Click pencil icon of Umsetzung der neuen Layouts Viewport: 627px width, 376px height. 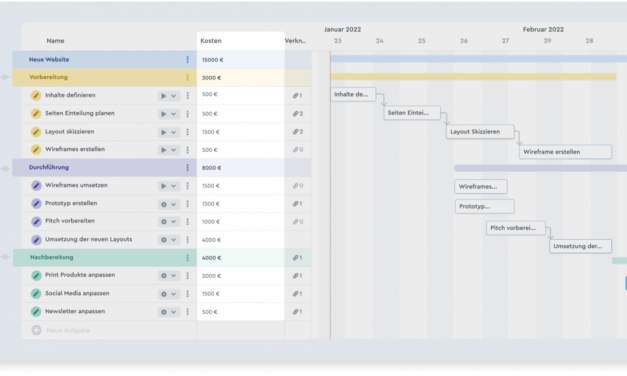coord(36,240)
